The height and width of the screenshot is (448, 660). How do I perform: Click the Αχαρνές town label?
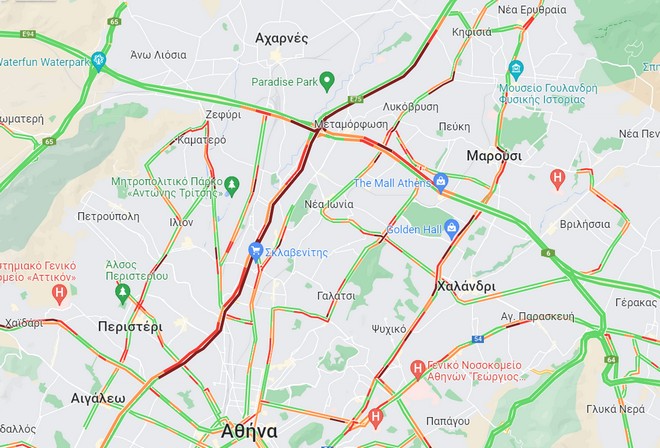[x=282, y=38]
